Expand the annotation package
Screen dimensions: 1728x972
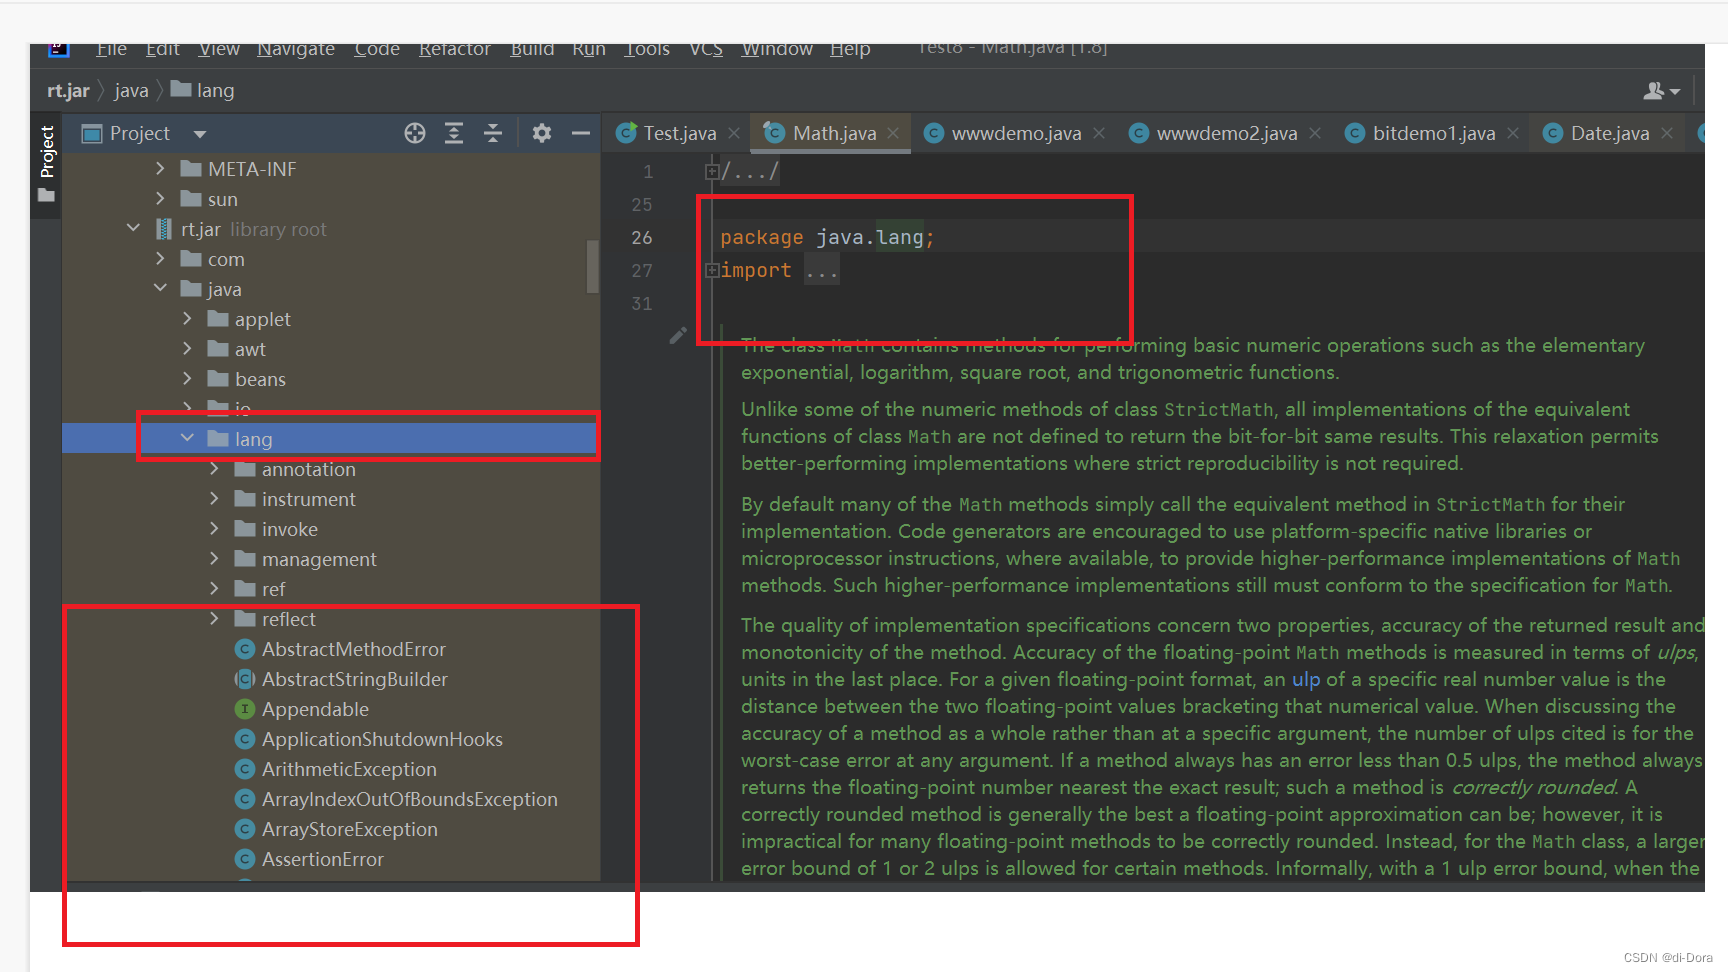214,469
